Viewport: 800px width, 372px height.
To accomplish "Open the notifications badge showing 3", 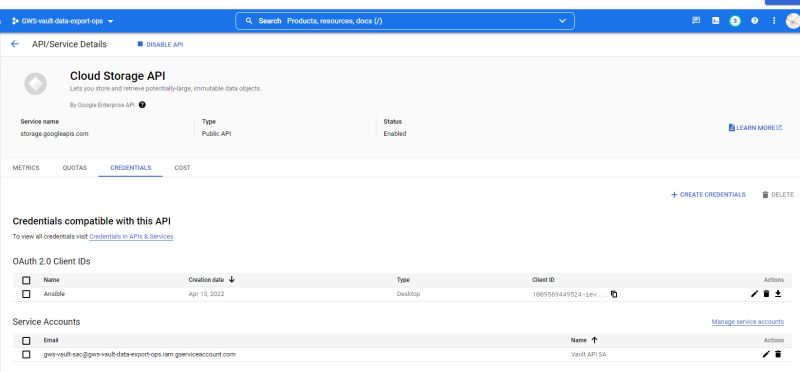I will coord(735,21).
